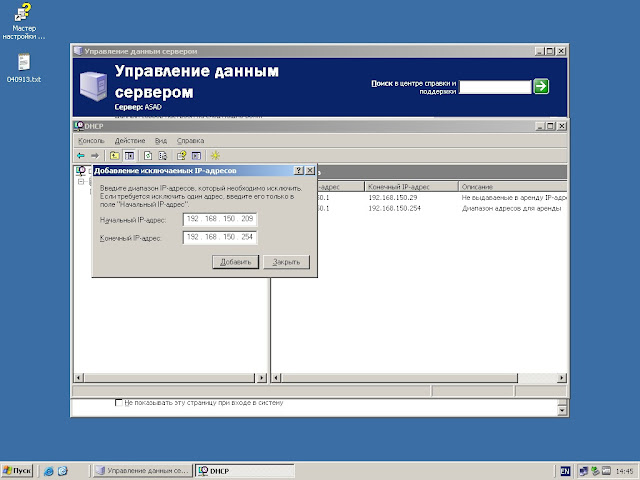Switch to Управление данным сервером taskbar button
Image resolution: width=640 pixels, height=480 pixels.
(x=143, y=471)
